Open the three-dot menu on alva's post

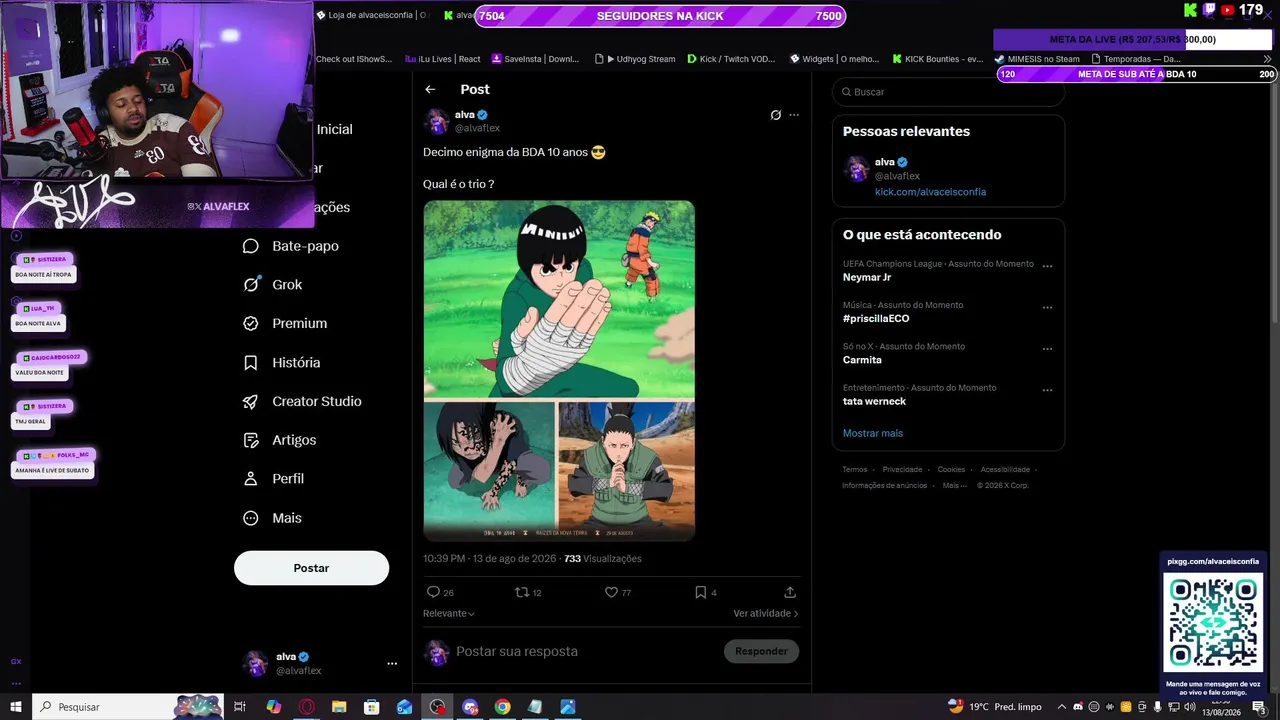coord(794,115)
